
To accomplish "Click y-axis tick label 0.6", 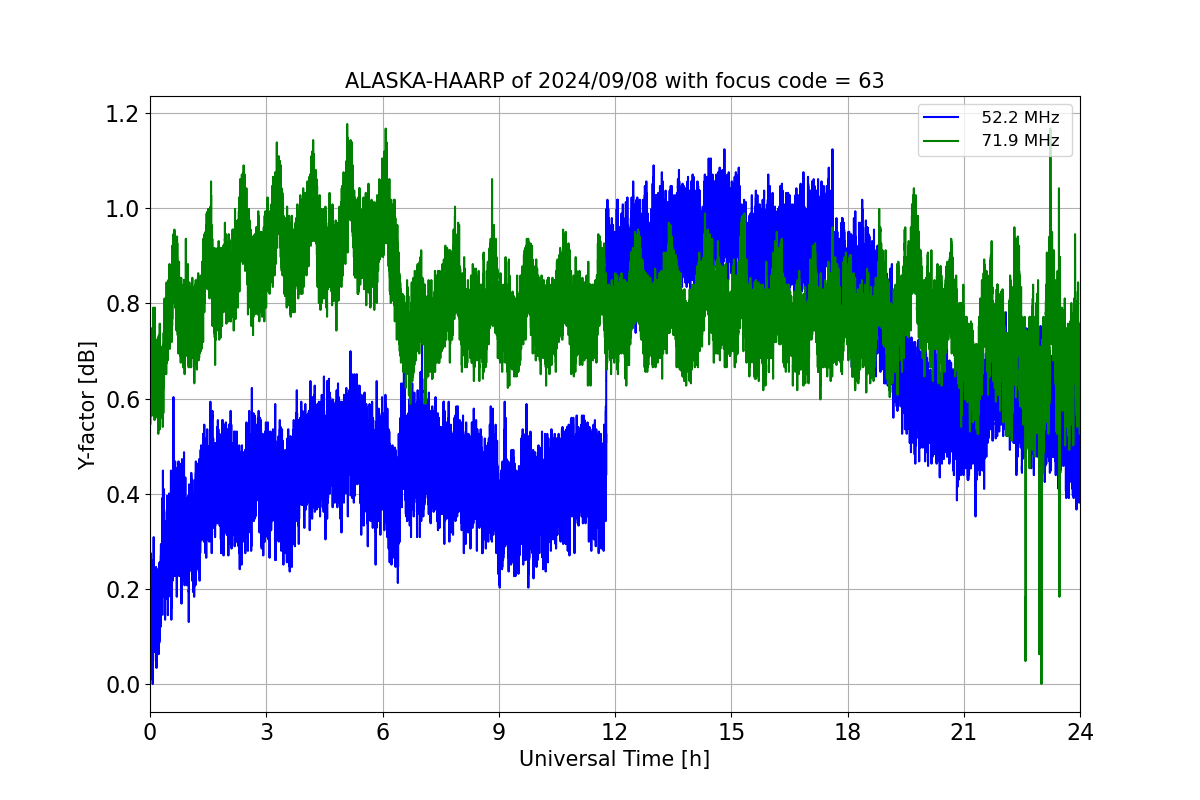I will (121, 399).
